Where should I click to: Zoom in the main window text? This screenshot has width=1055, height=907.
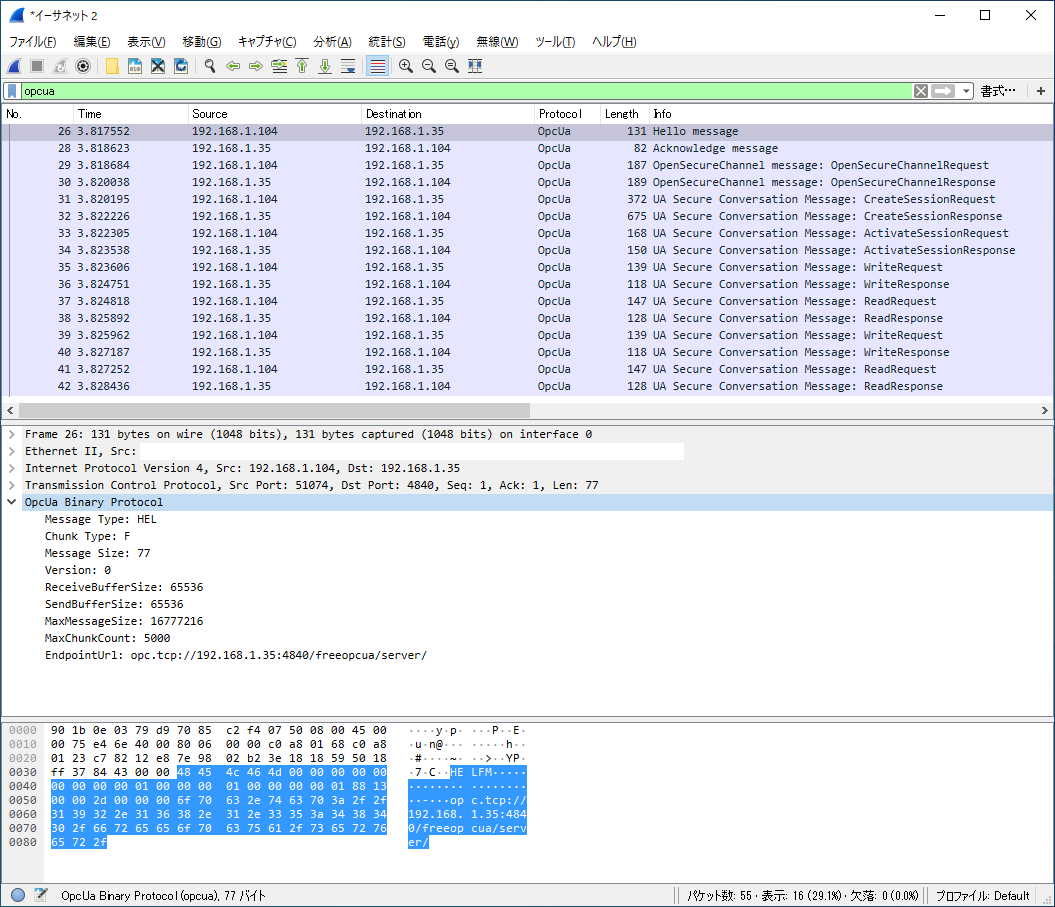pos(406,66)
